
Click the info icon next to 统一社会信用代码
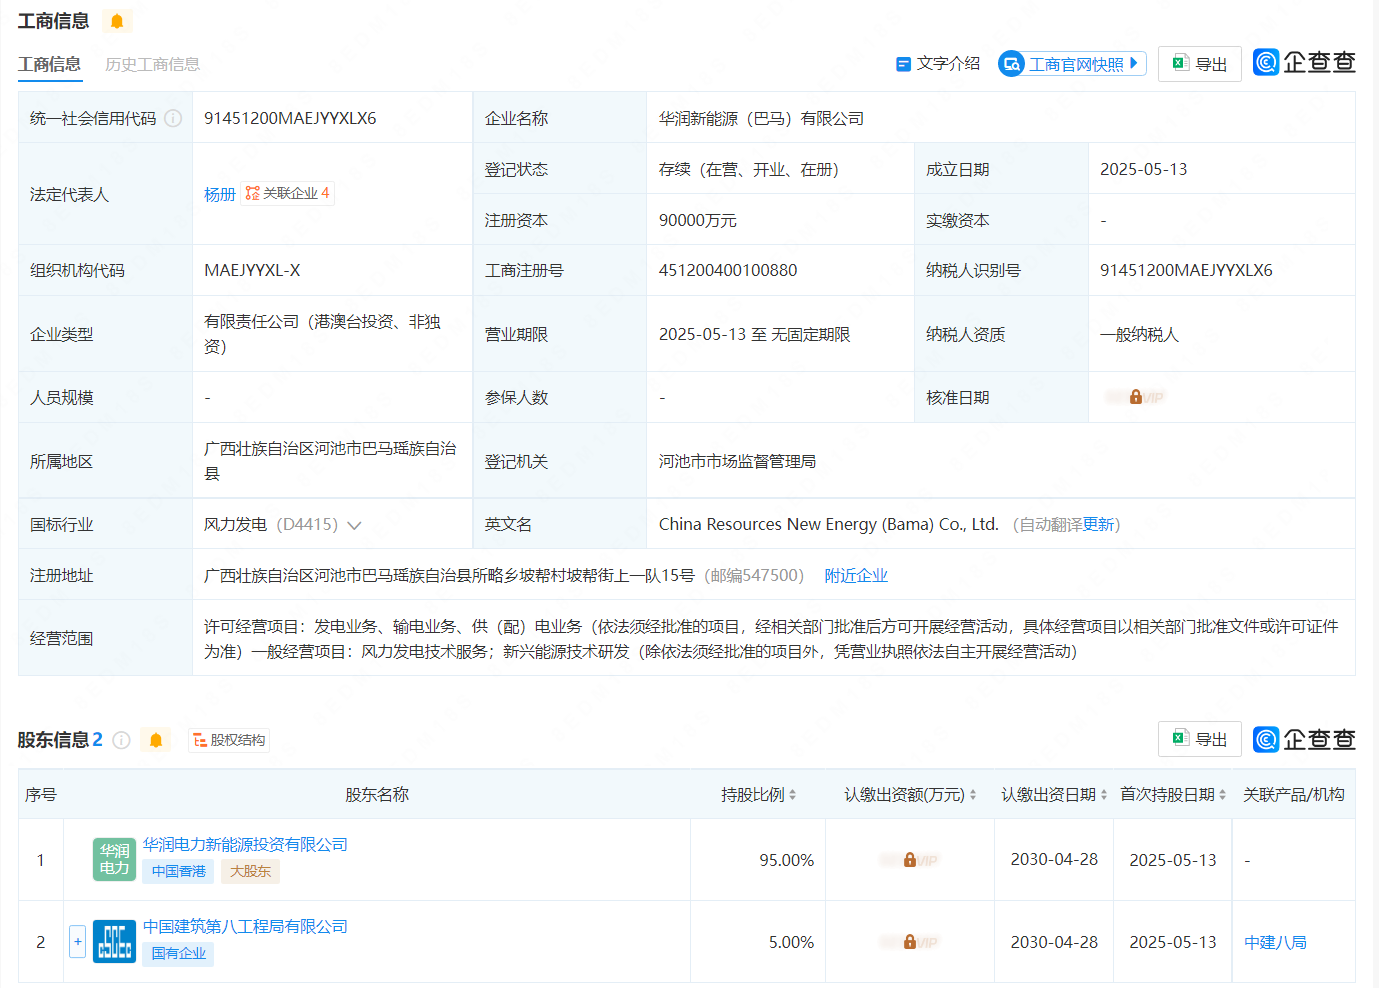(x=174, y=117)
